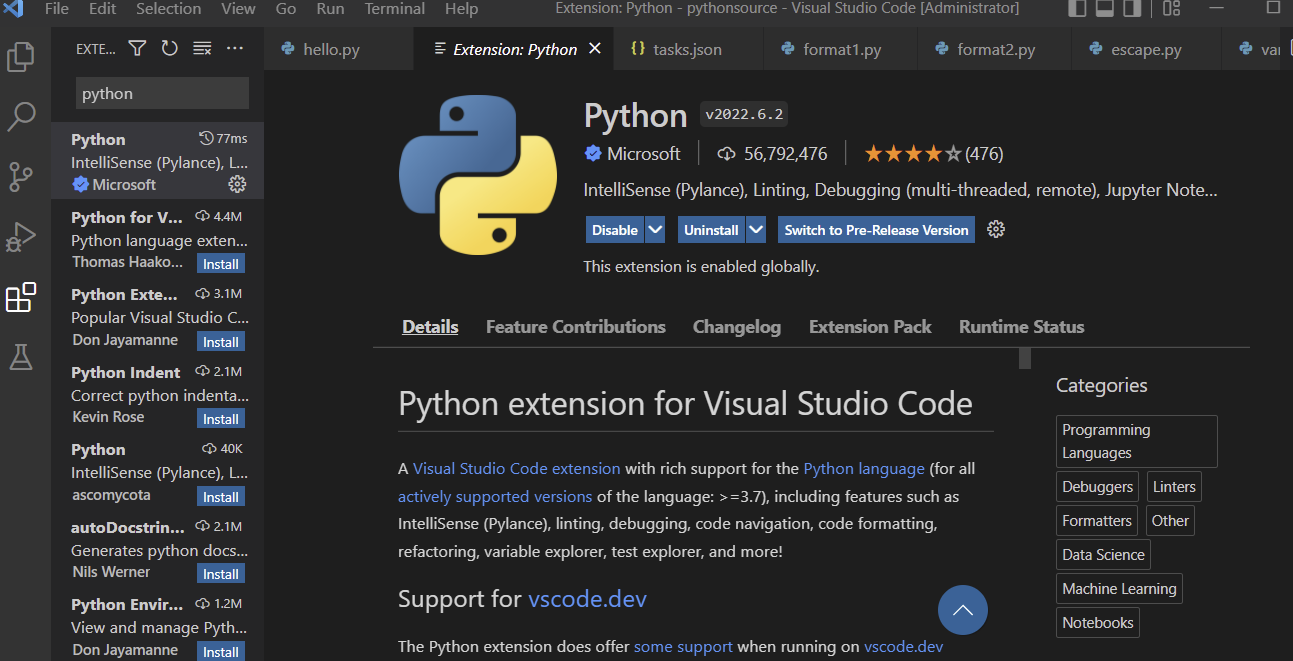Switch to hello.py editor tab
The image size is (1293, 661).
point(339,49)
